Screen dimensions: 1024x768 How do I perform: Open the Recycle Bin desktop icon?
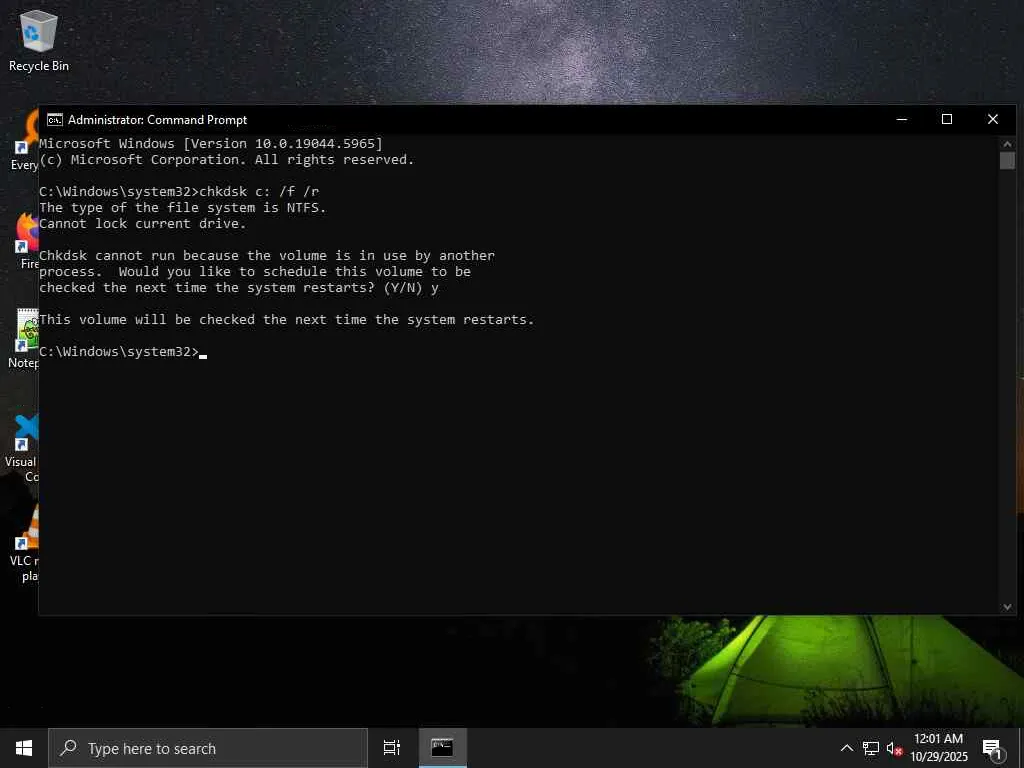[39, 40]
